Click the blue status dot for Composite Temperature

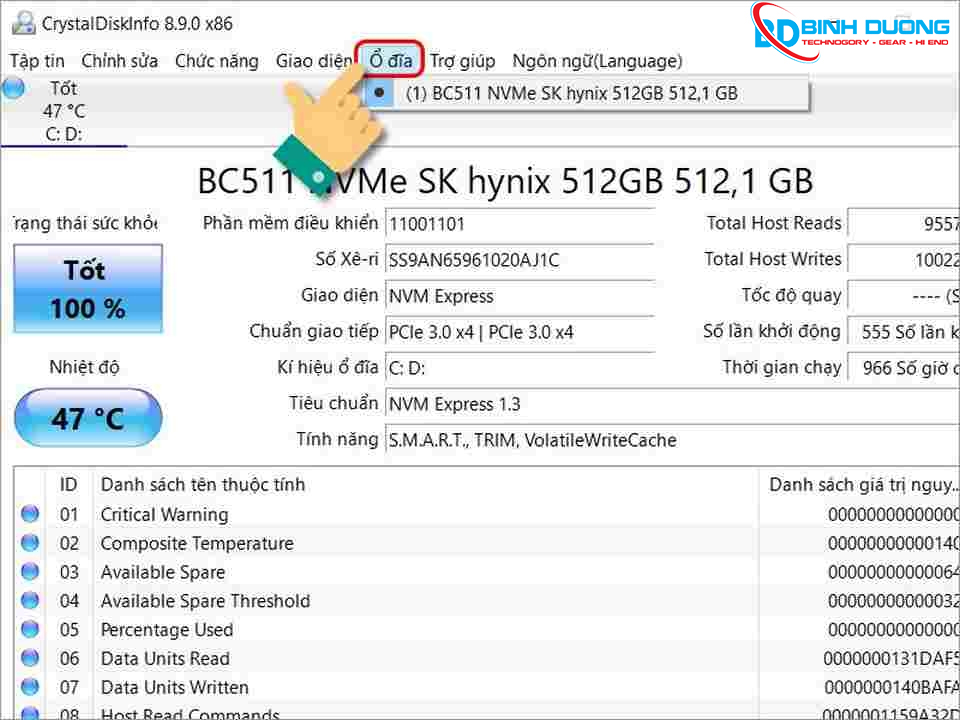pos(29,543)
